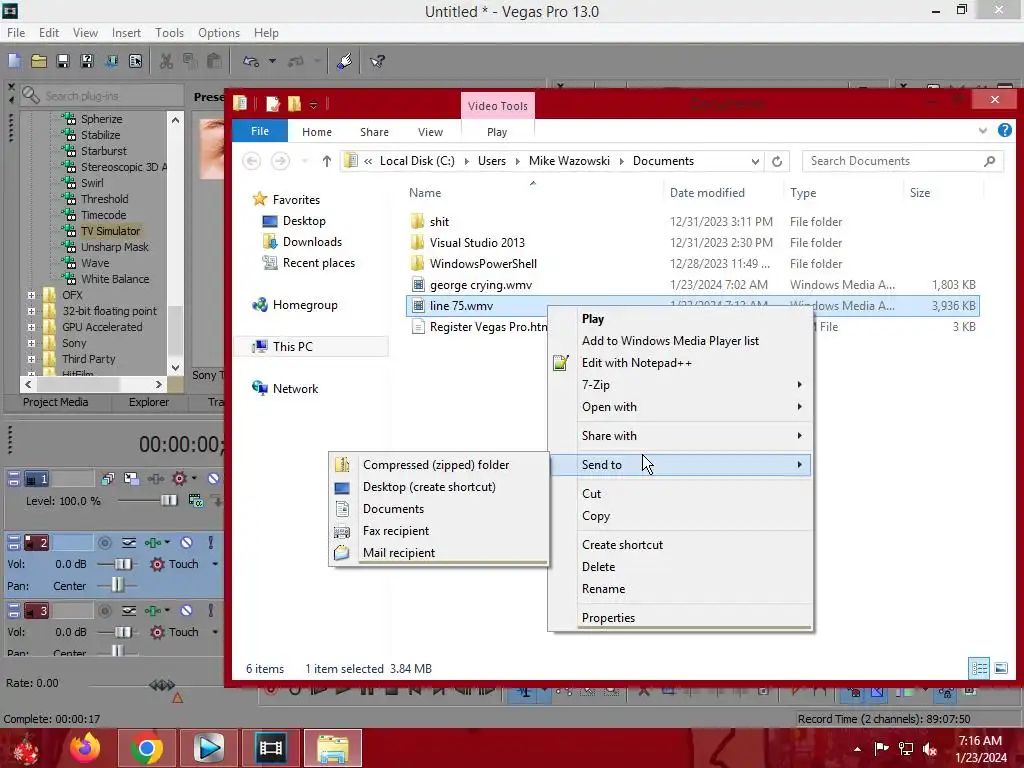Open the Tools menu in Vegas
Viewport: 1024px width, 768px height.
(x=169, y=33)
